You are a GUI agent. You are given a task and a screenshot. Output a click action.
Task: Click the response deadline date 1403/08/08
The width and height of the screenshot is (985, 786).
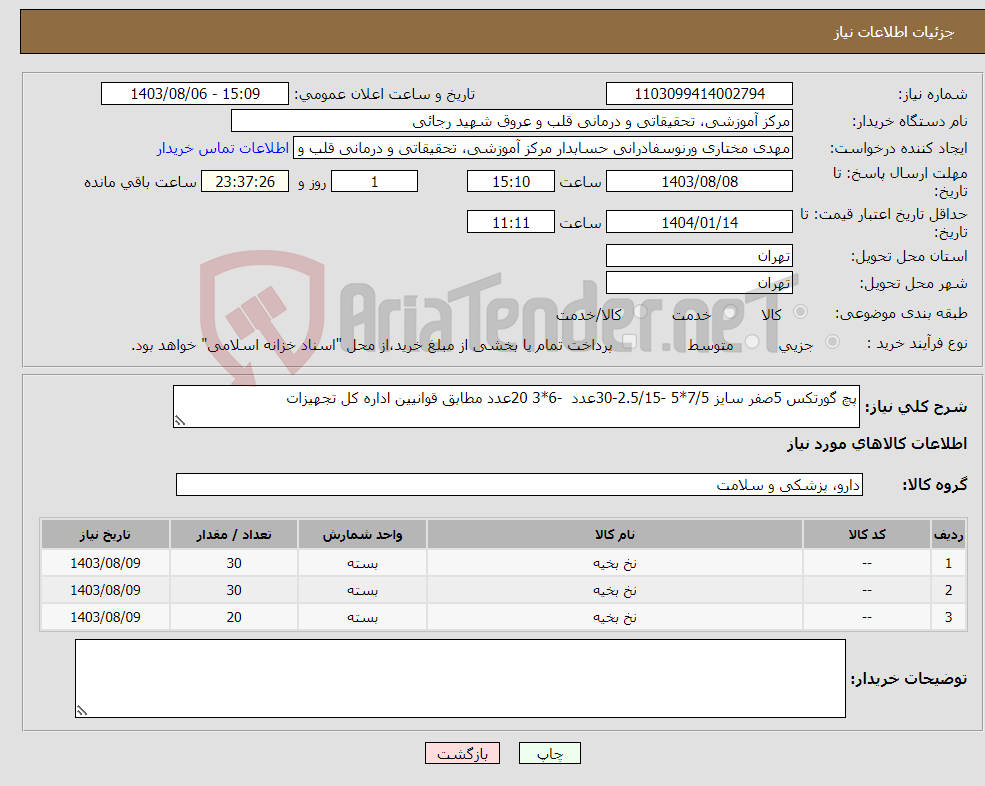click(699, 182)
